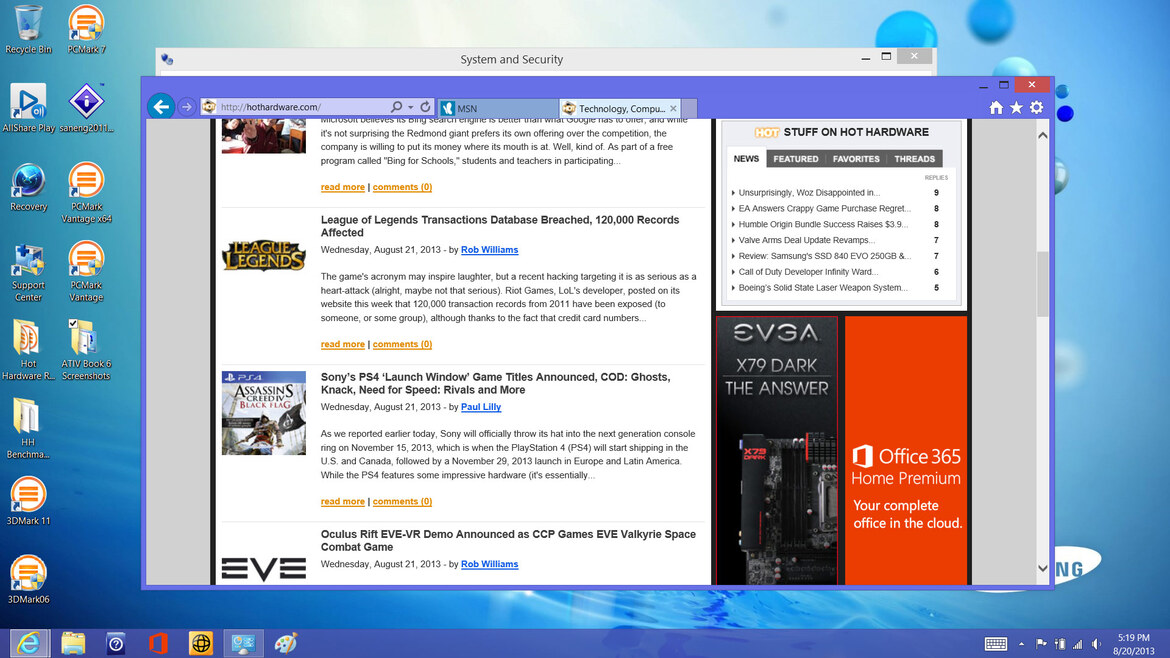Open comments (0) under Sony PS4 article
Viewport: 1170px width, 658px height.
(402, 501)
